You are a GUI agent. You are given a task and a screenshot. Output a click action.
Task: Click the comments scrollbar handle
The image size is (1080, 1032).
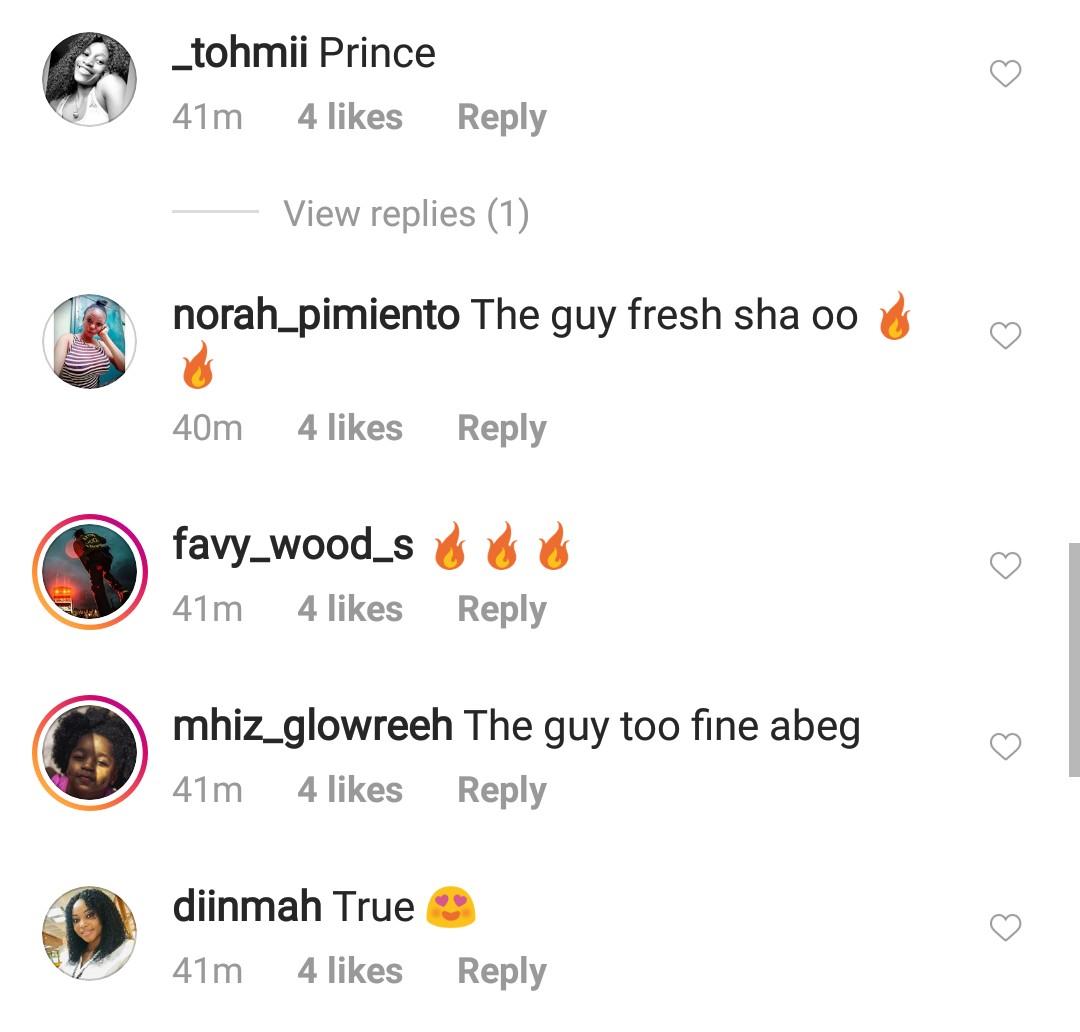[x=1074, y=660]
